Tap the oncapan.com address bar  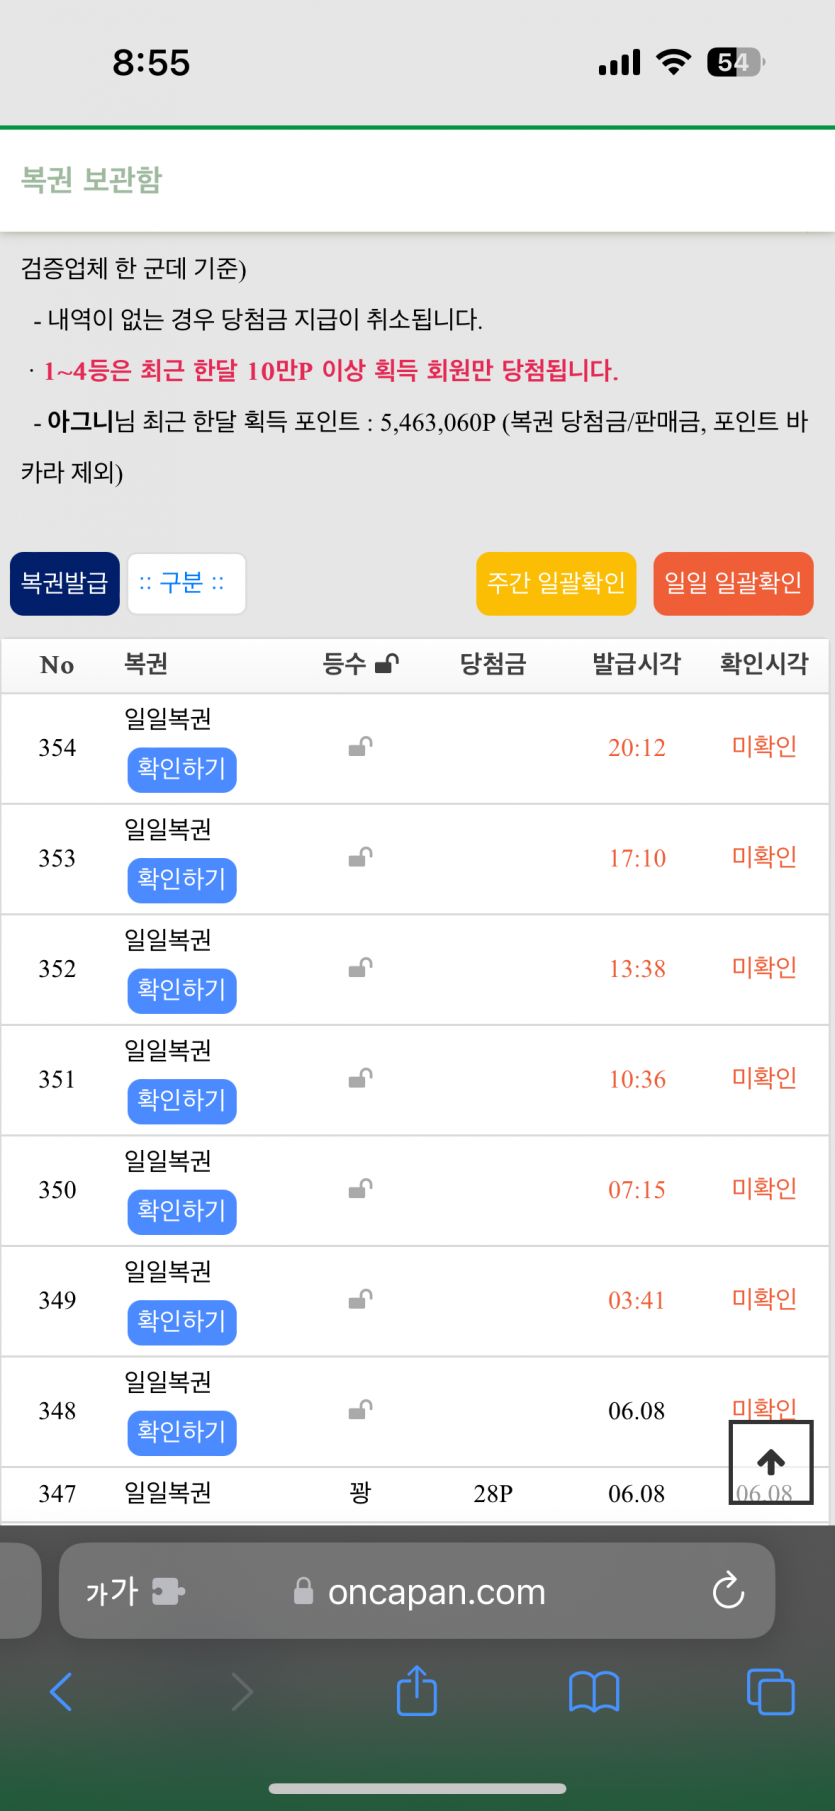coord(436,1591)
